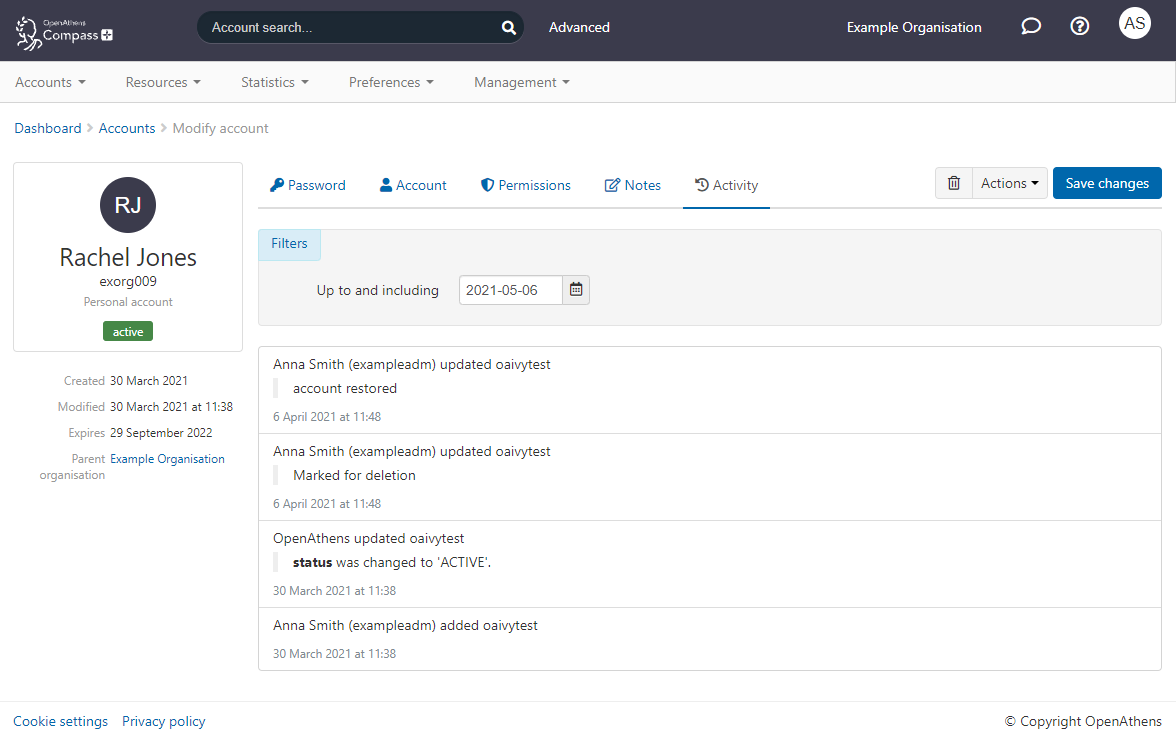Click the pencil icon on Notes tab
Viewport: 1176px width, 743px height.
click(611, 184)
